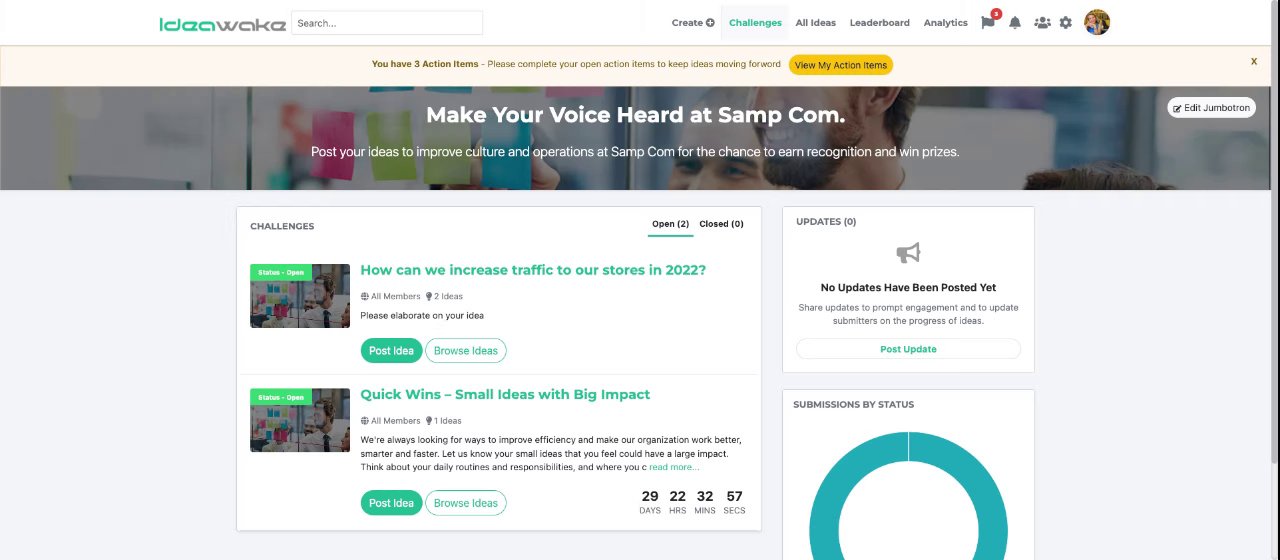This screenshot has height=560, width=1280.
Task: Open the Leaderboard page
Action: click(x=879, y=23)
